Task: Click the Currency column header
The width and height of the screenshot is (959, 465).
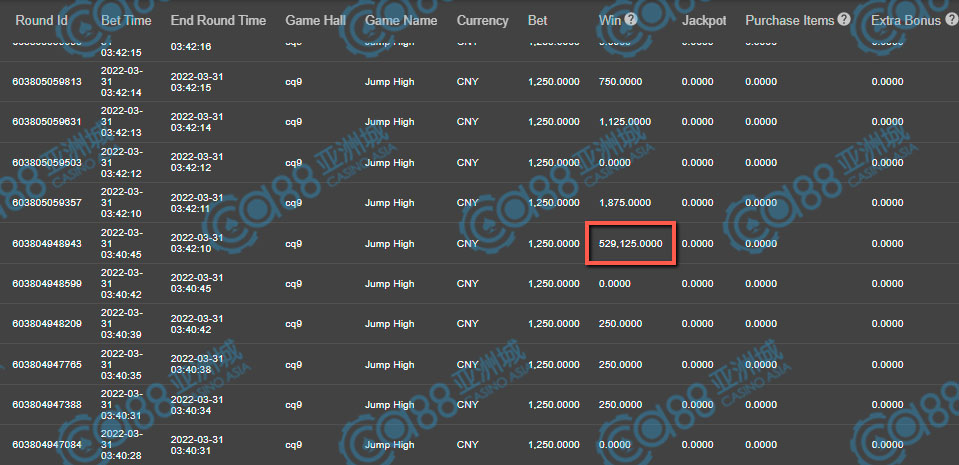Action: point(483,20)
